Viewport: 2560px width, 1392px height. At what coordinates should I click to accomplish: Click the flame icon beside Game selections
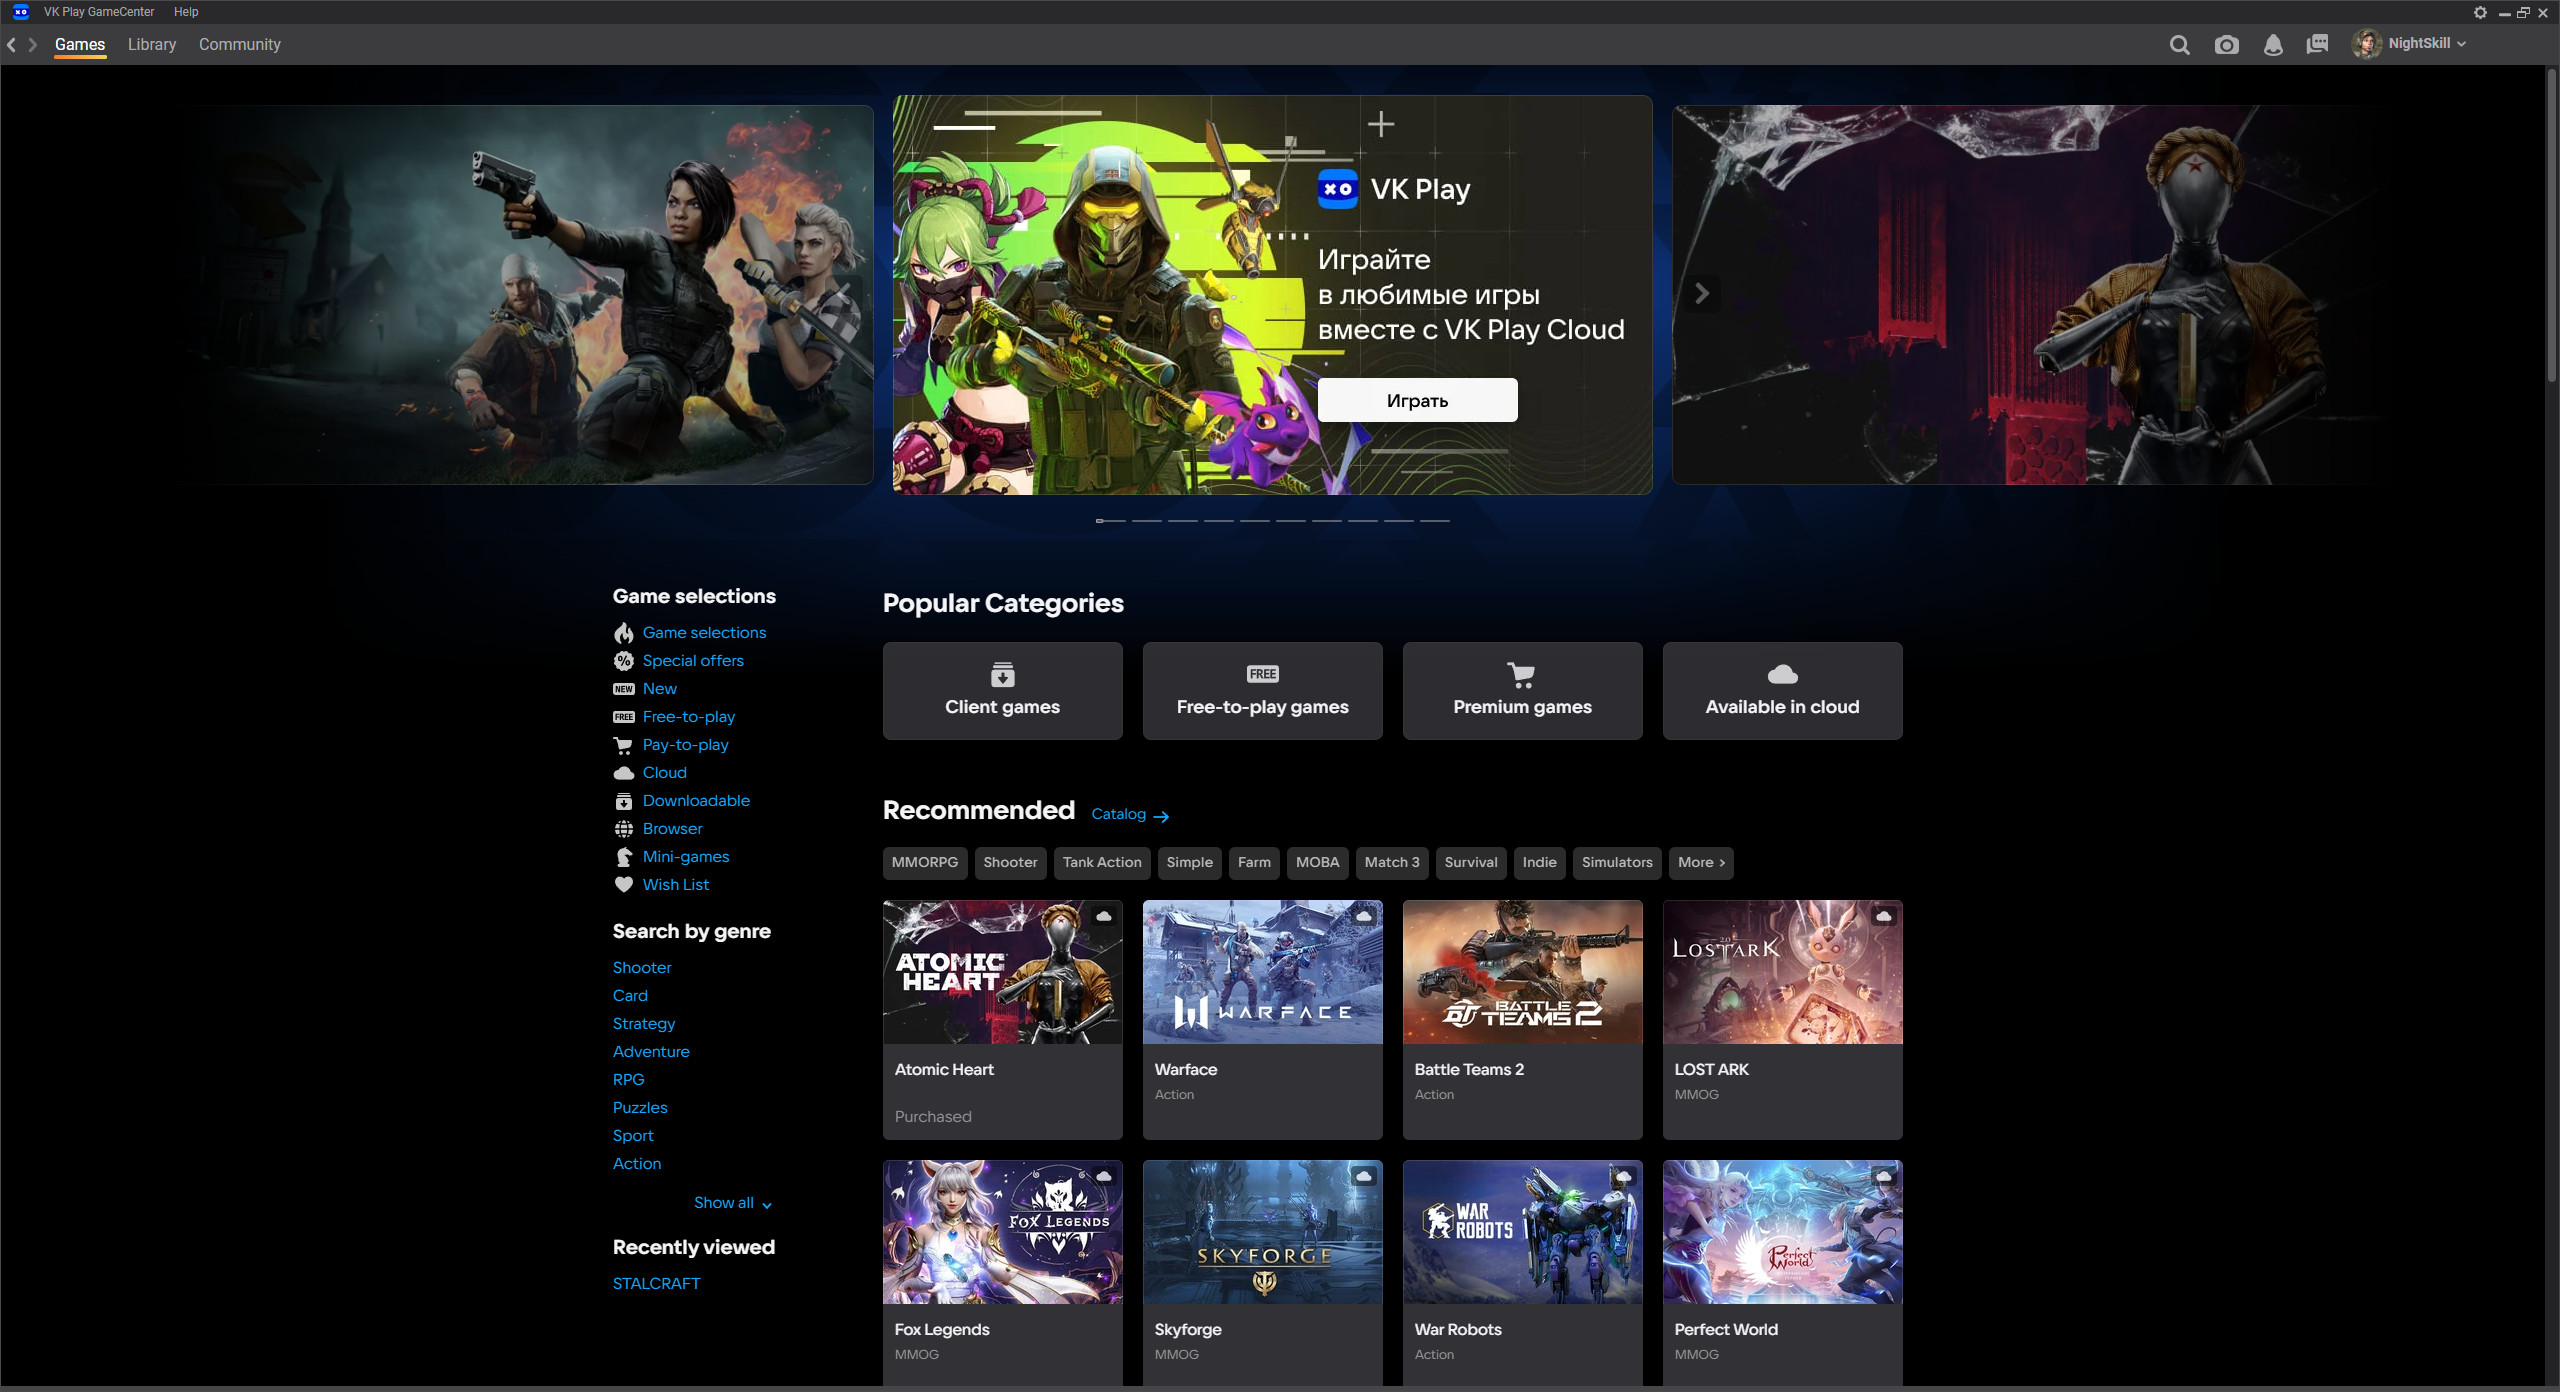point(624,633)
